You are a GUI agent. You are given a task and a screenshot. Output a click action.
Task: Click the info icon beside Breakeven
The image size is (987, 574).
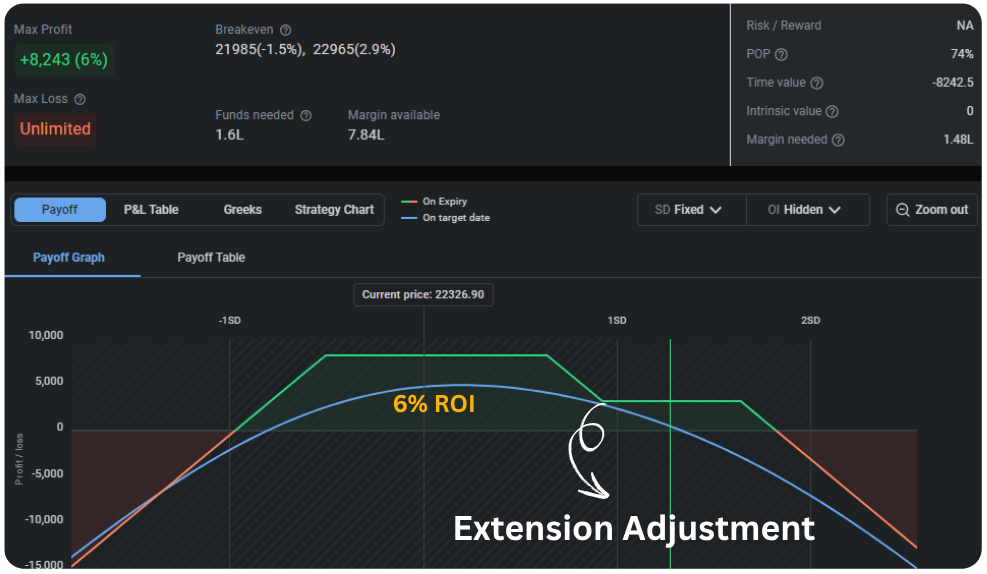pyautogui.click(x=286, y=30)
